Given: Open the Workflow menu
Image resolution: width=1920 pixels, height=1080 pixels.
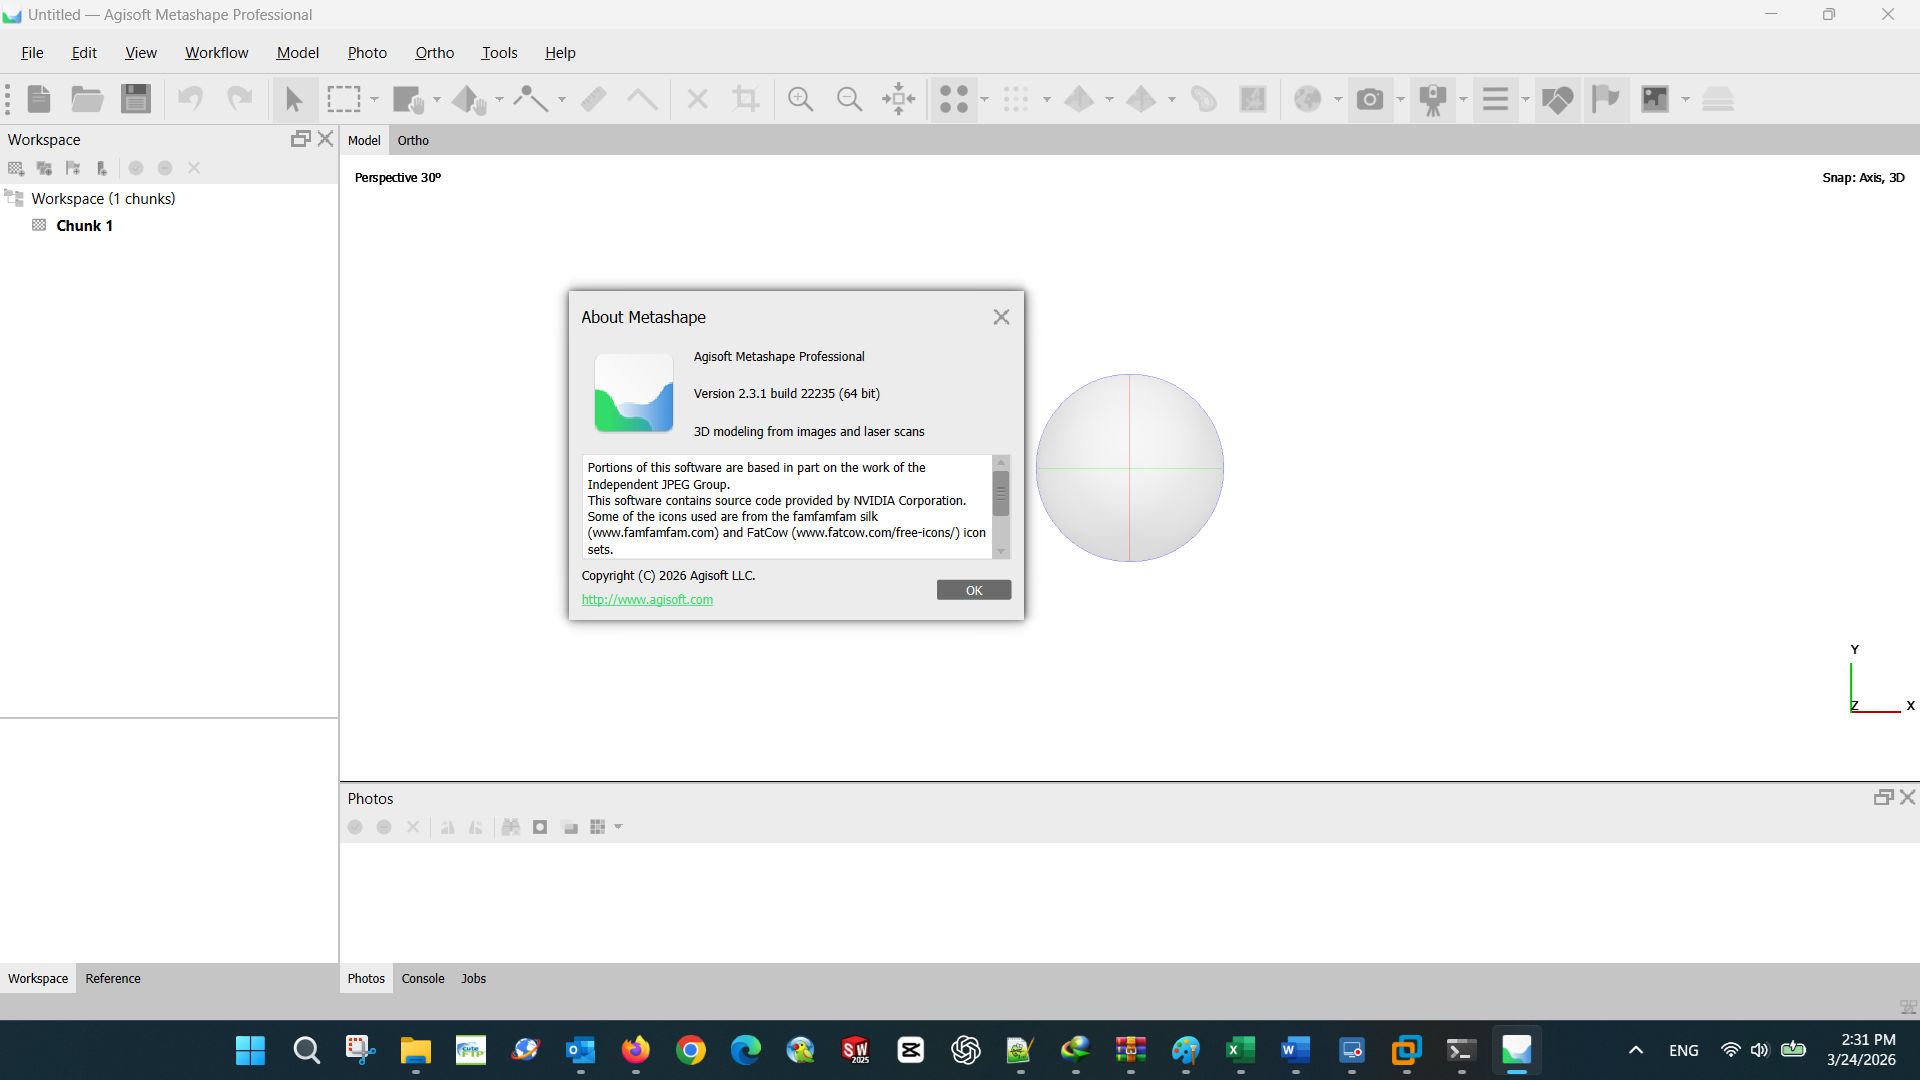Looking at the screenshot, I should click(216, 53).
